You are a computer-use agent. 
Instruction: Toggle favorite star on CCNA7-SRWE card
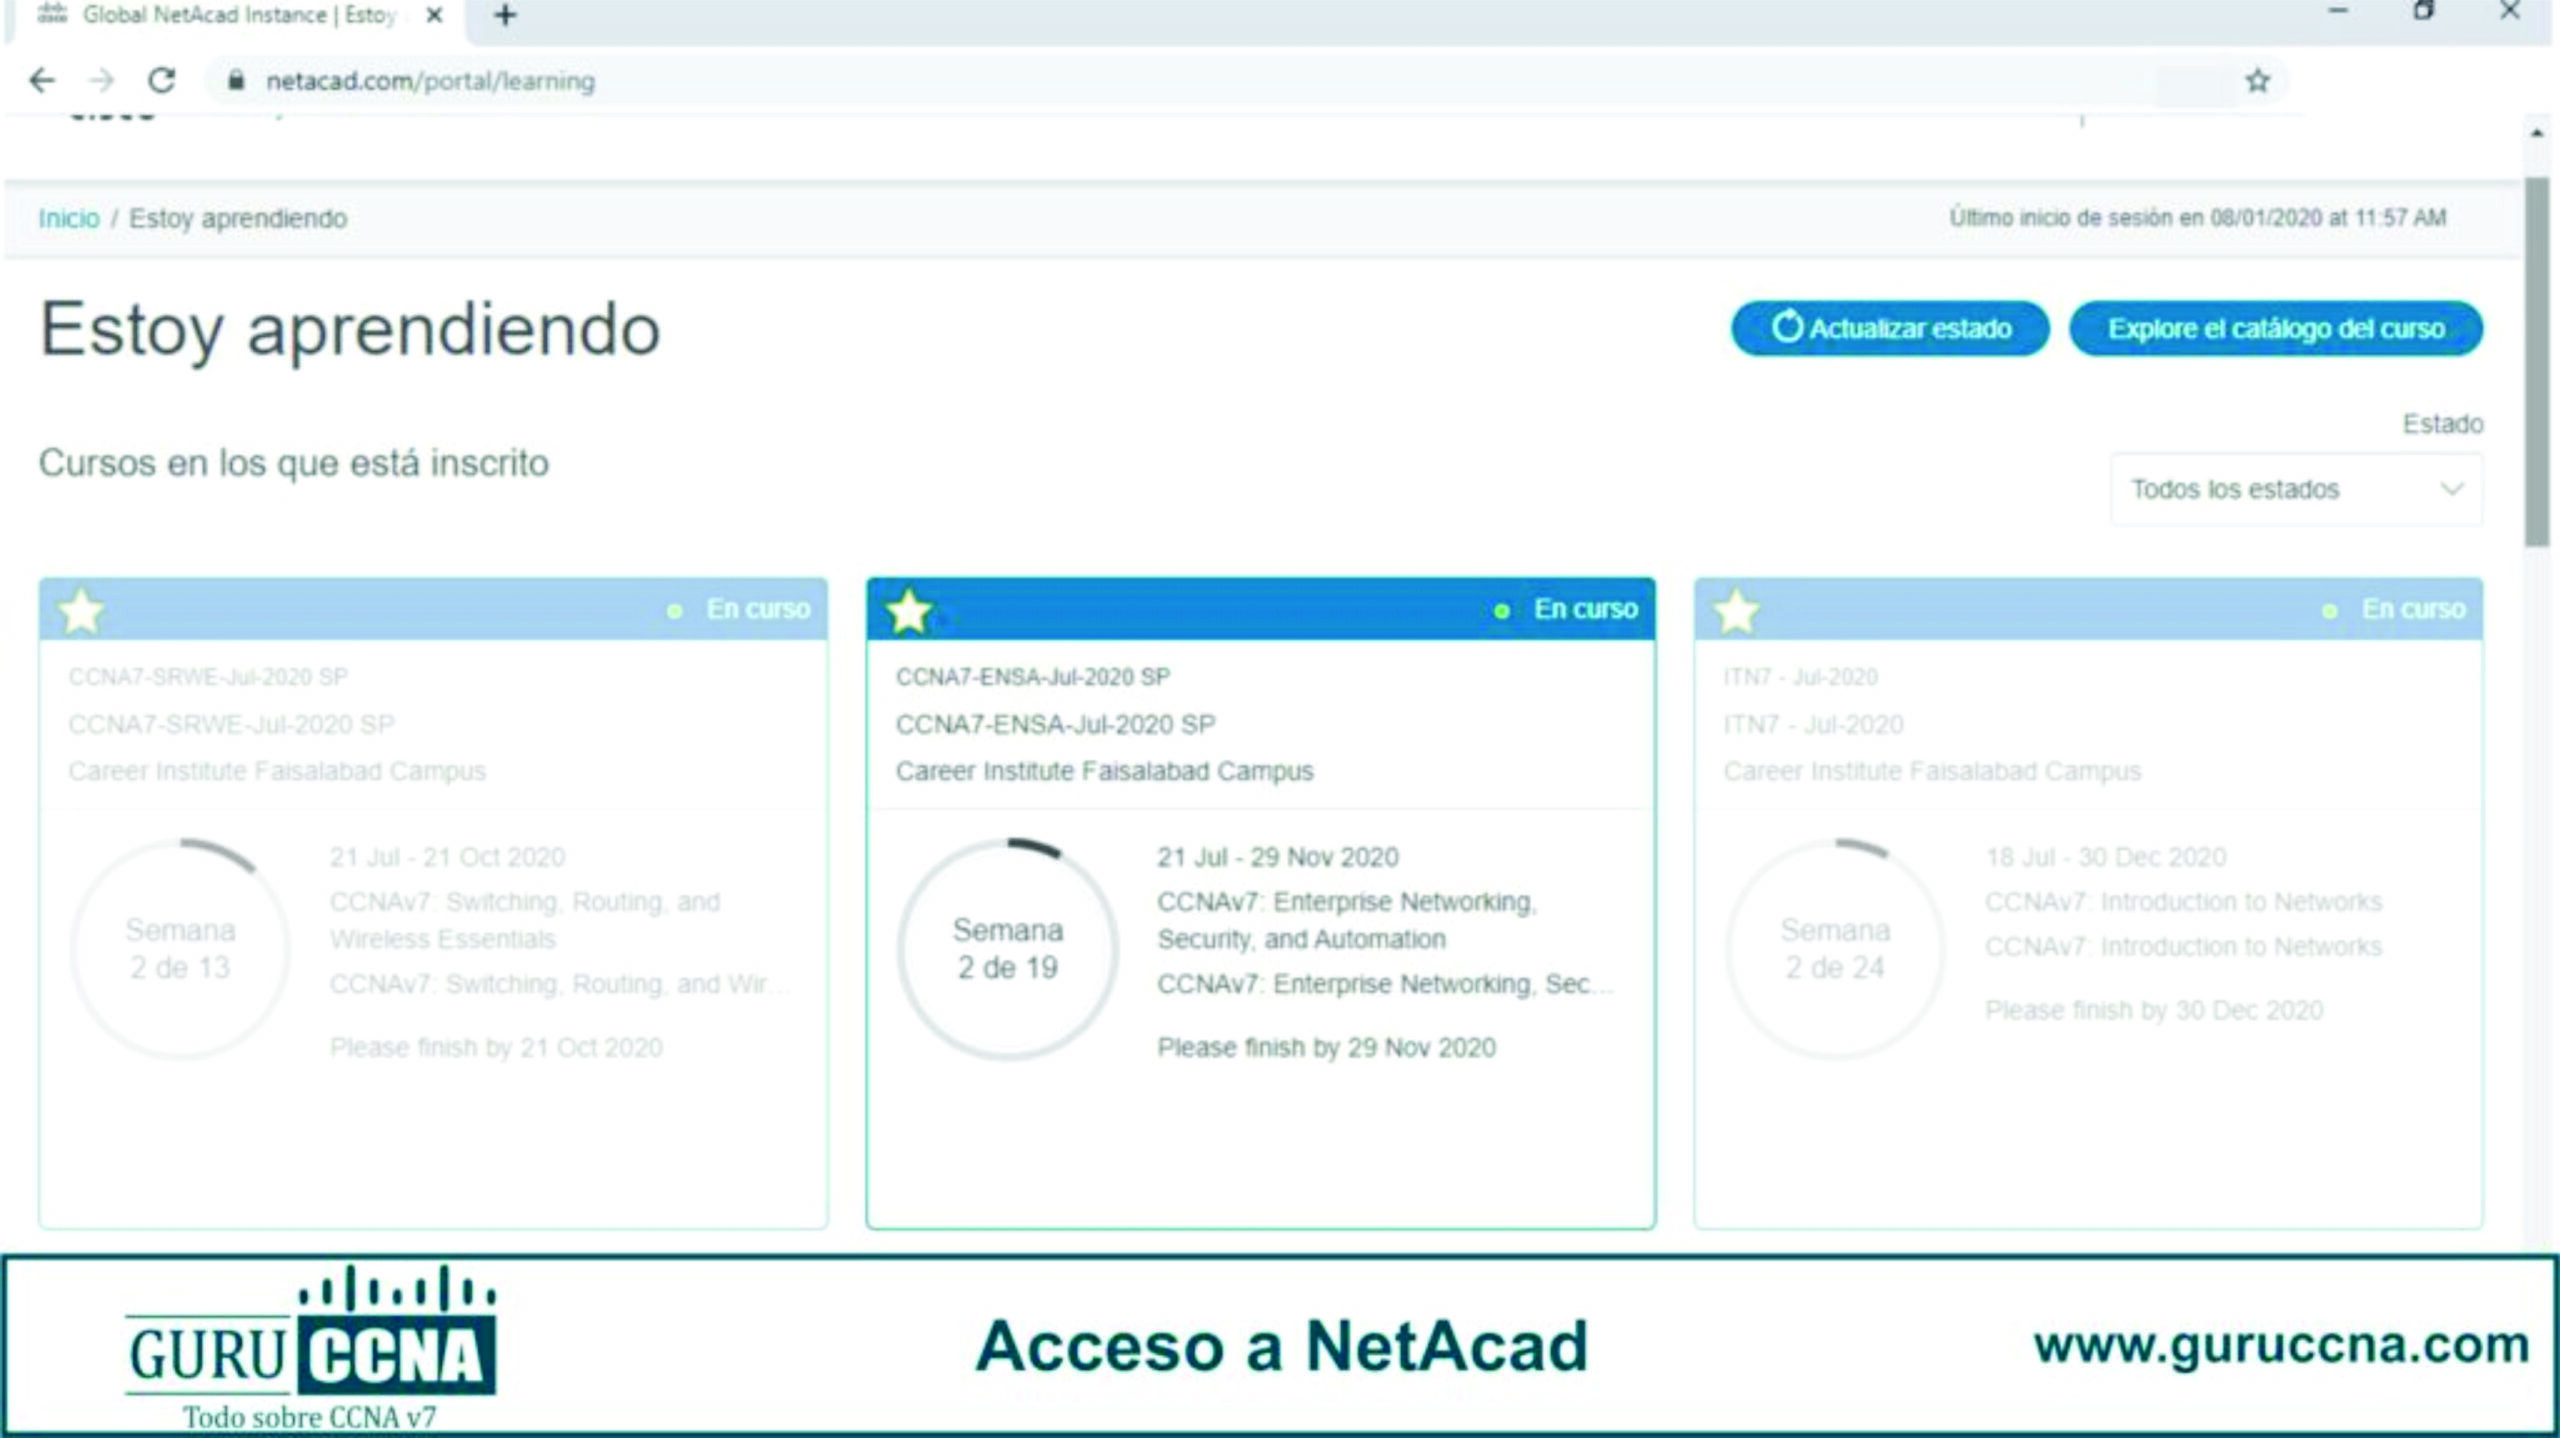click(81, 611)
